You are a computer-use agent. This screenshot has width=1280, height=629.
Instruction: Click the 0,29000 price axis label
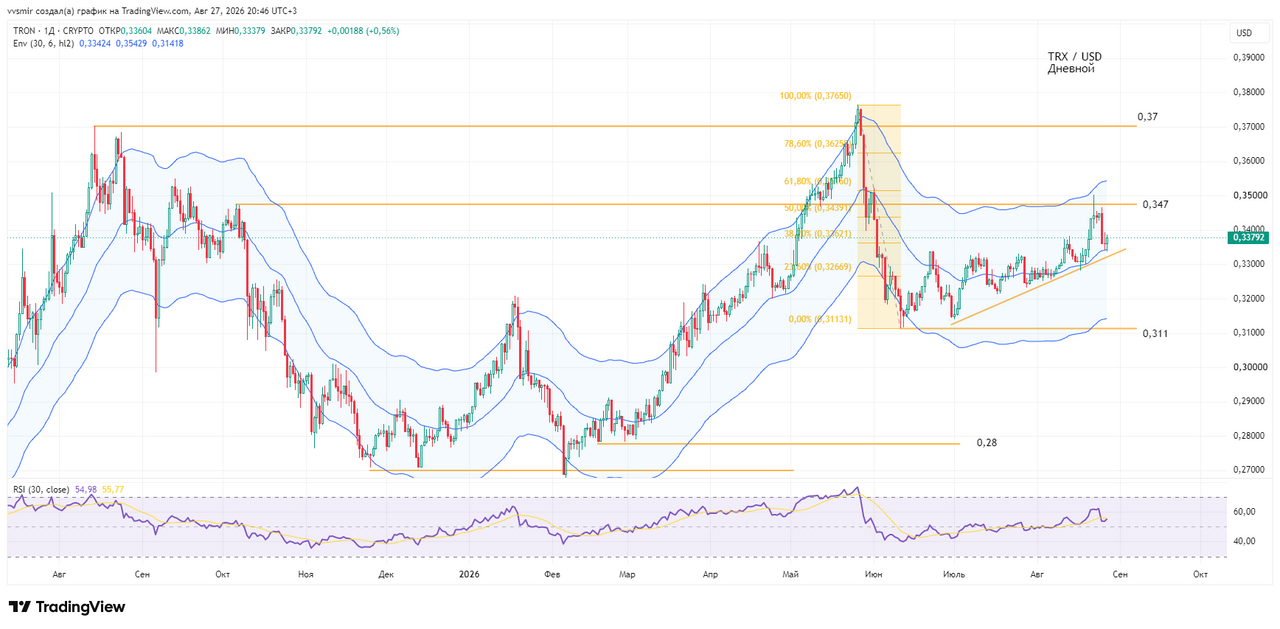click(x=1249, y=401)
